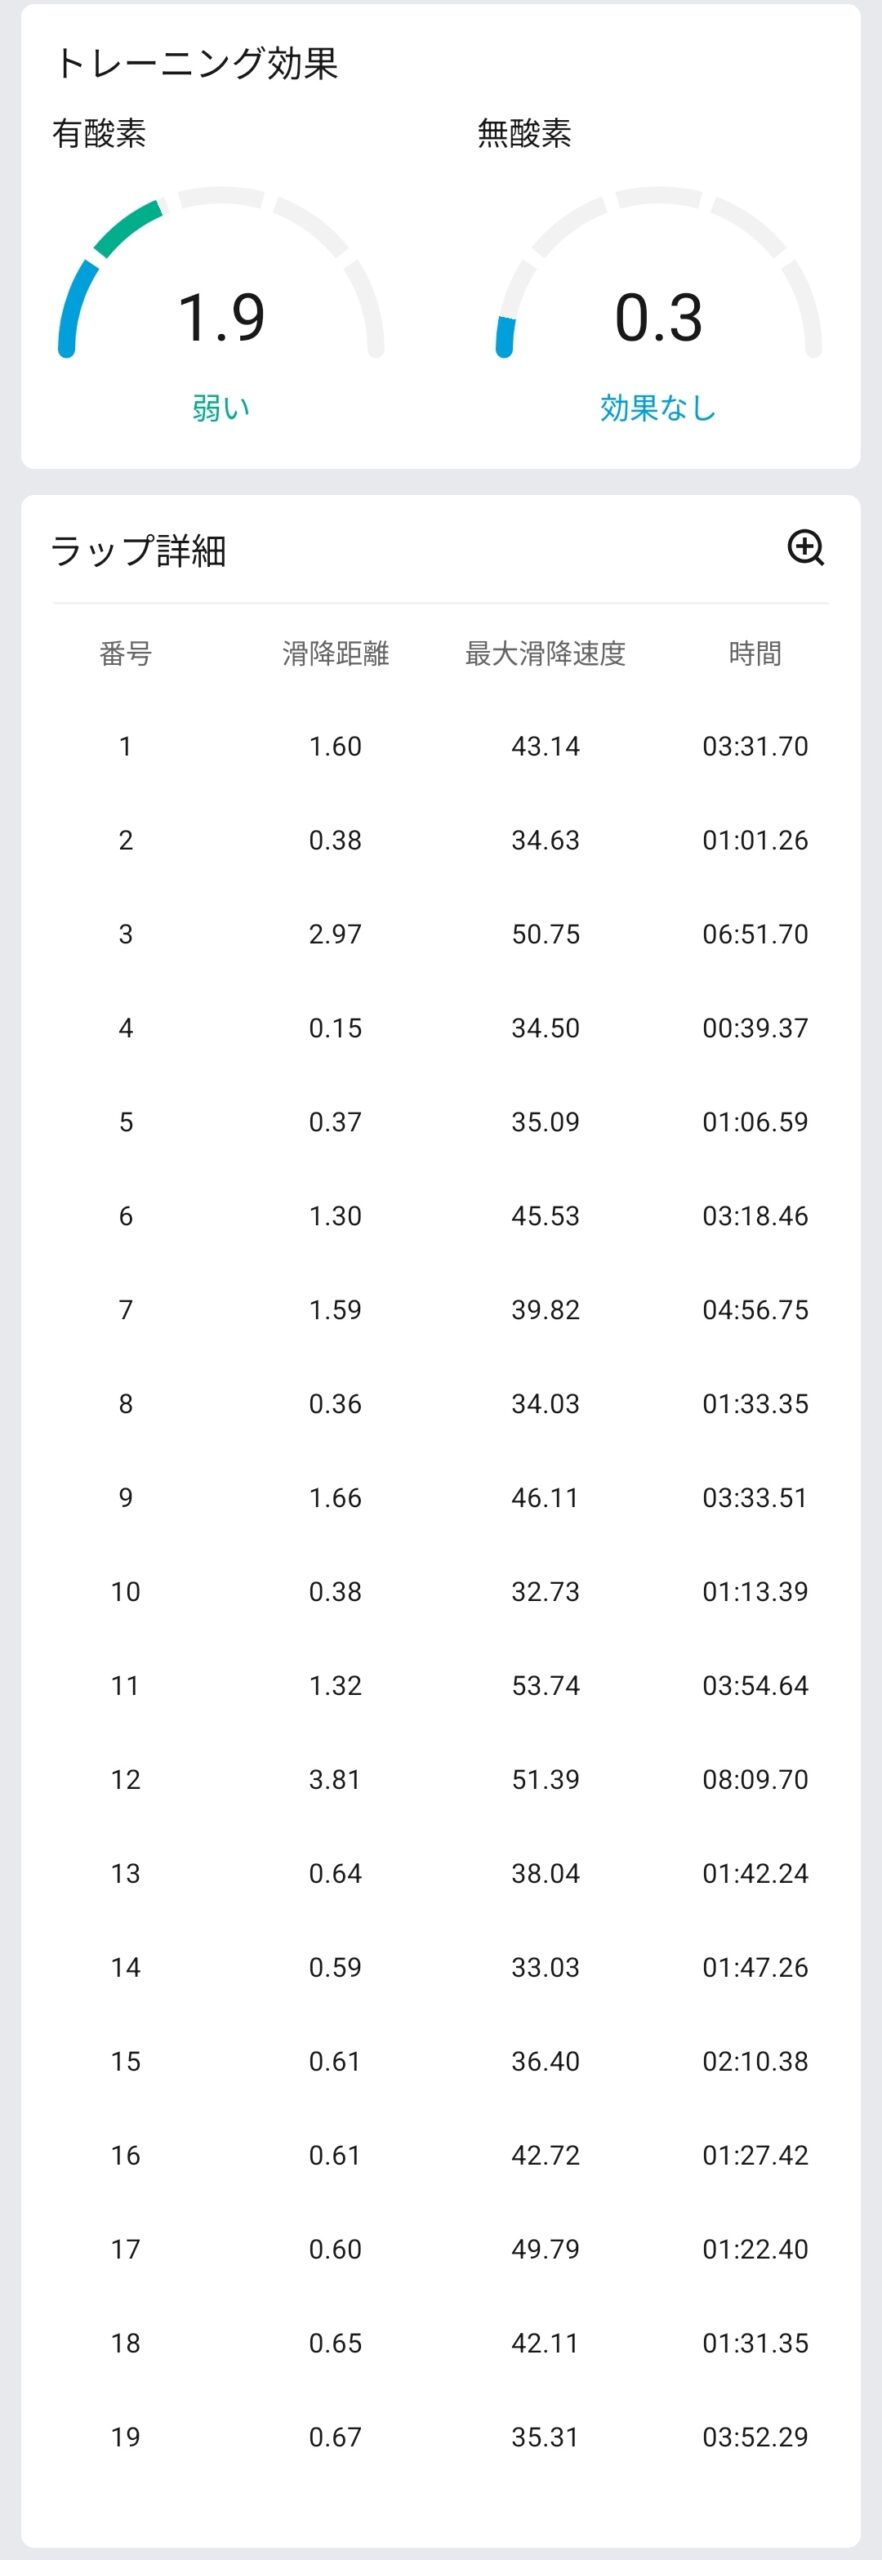Select lap 6 max speed 45.53

tap(545, 1216)
